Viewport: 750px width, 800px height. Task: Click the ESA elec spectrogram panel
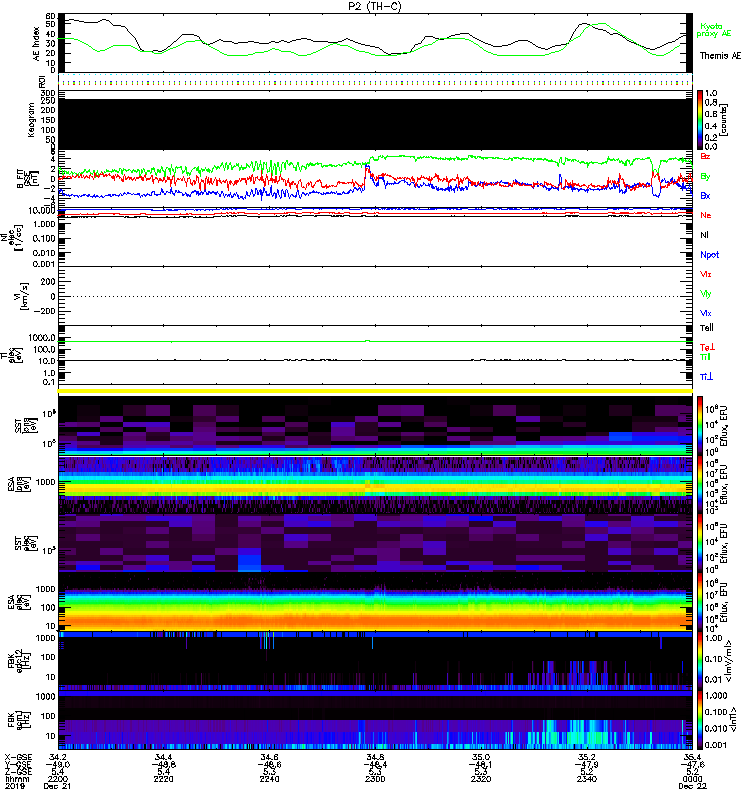[375, 602]
